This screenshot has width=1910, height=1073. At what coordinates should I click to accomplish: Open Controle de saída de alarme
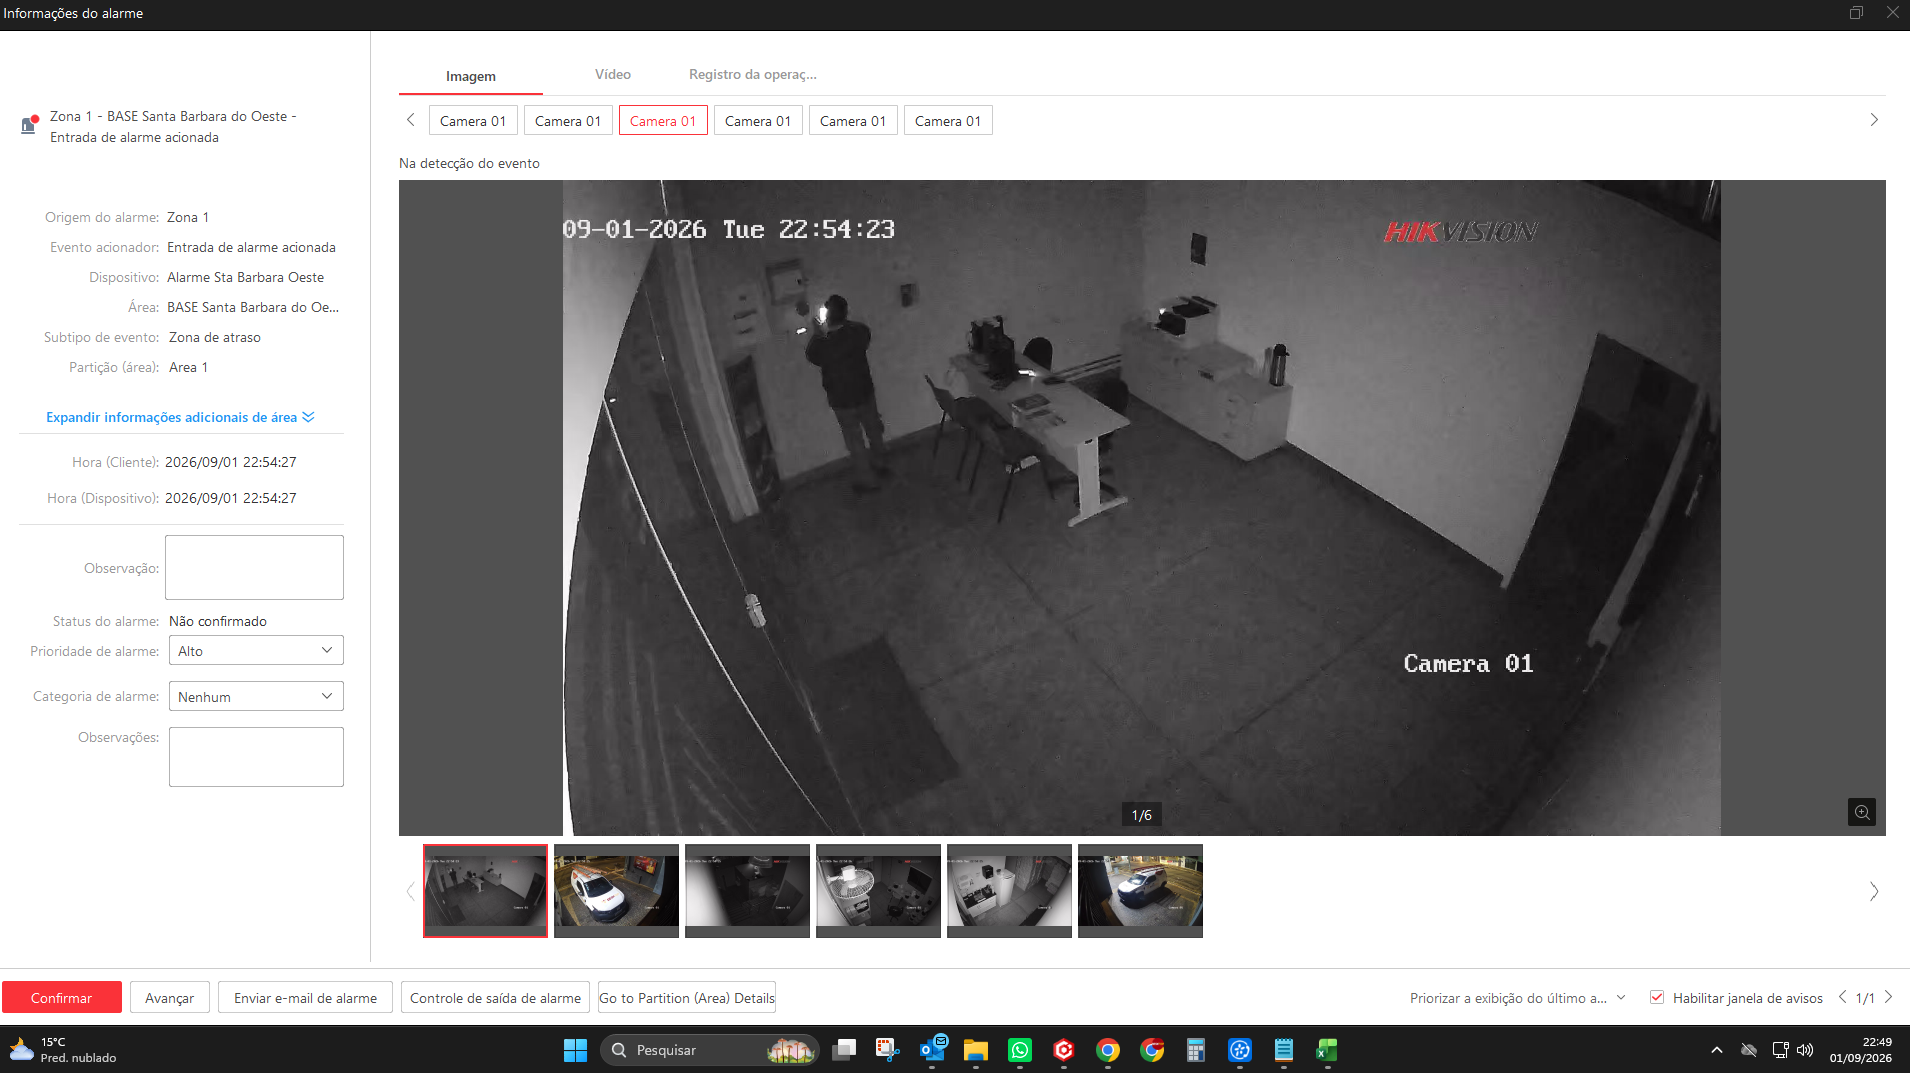pyautogui.click(x=496, y=998)
